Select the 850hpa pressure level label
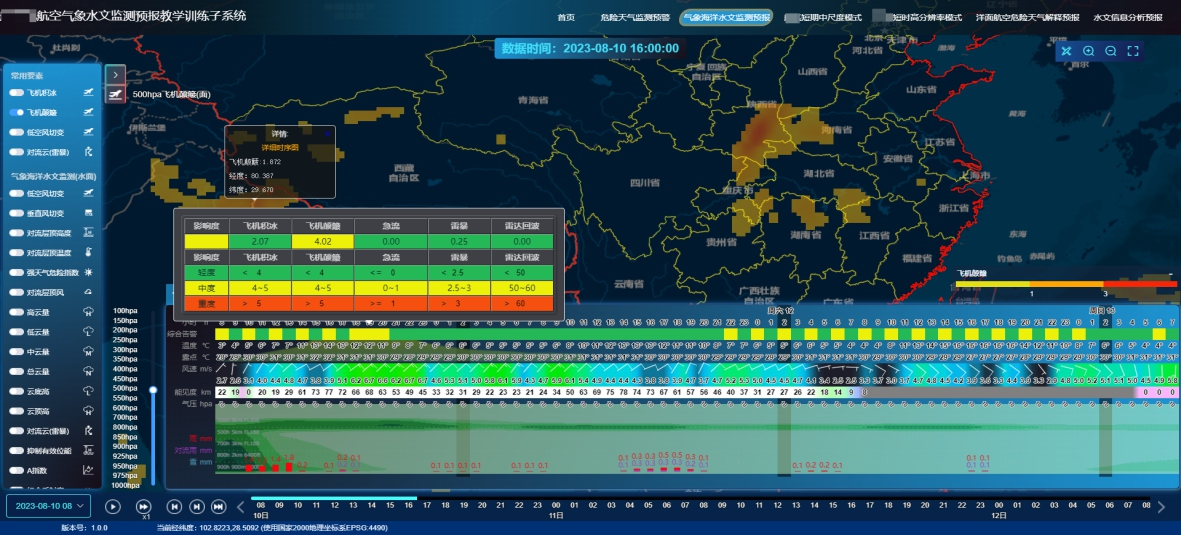The width and height of the screenshot is (1181, 535). pyautogui.click(x=124, y=437)
